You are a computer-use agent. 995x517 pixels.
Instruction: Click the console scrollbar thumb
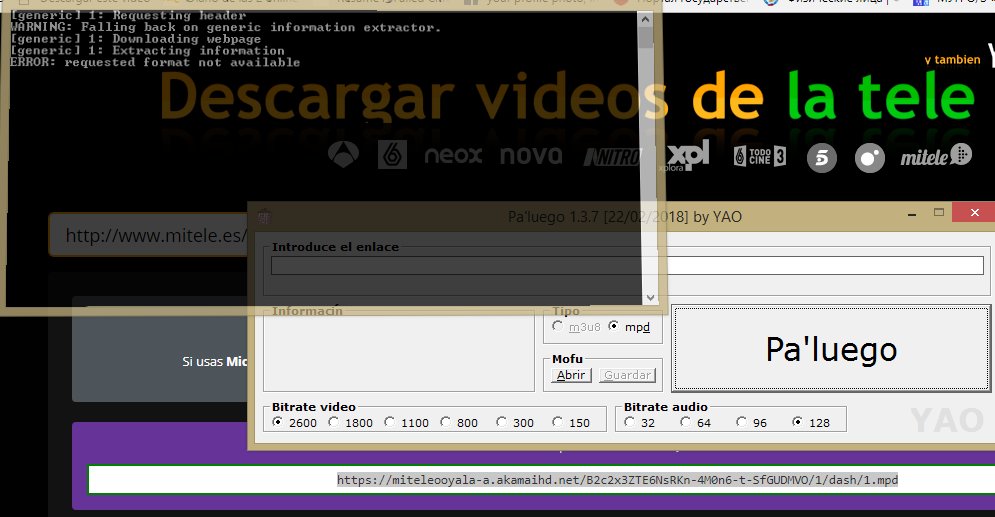click(646, 38)
